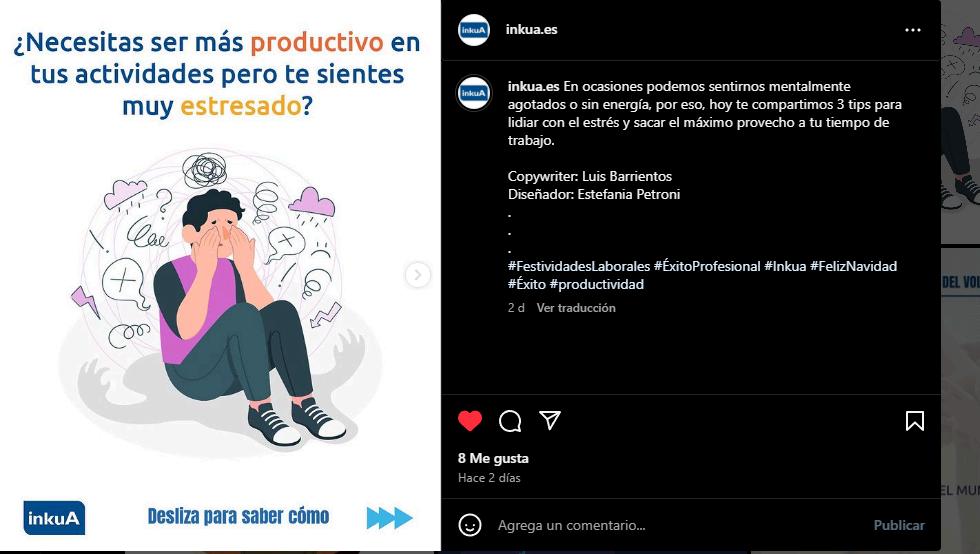Open the comment bubble icon
Image resolution: width=980 pixels, height=554 pixels.
(510, 421)
